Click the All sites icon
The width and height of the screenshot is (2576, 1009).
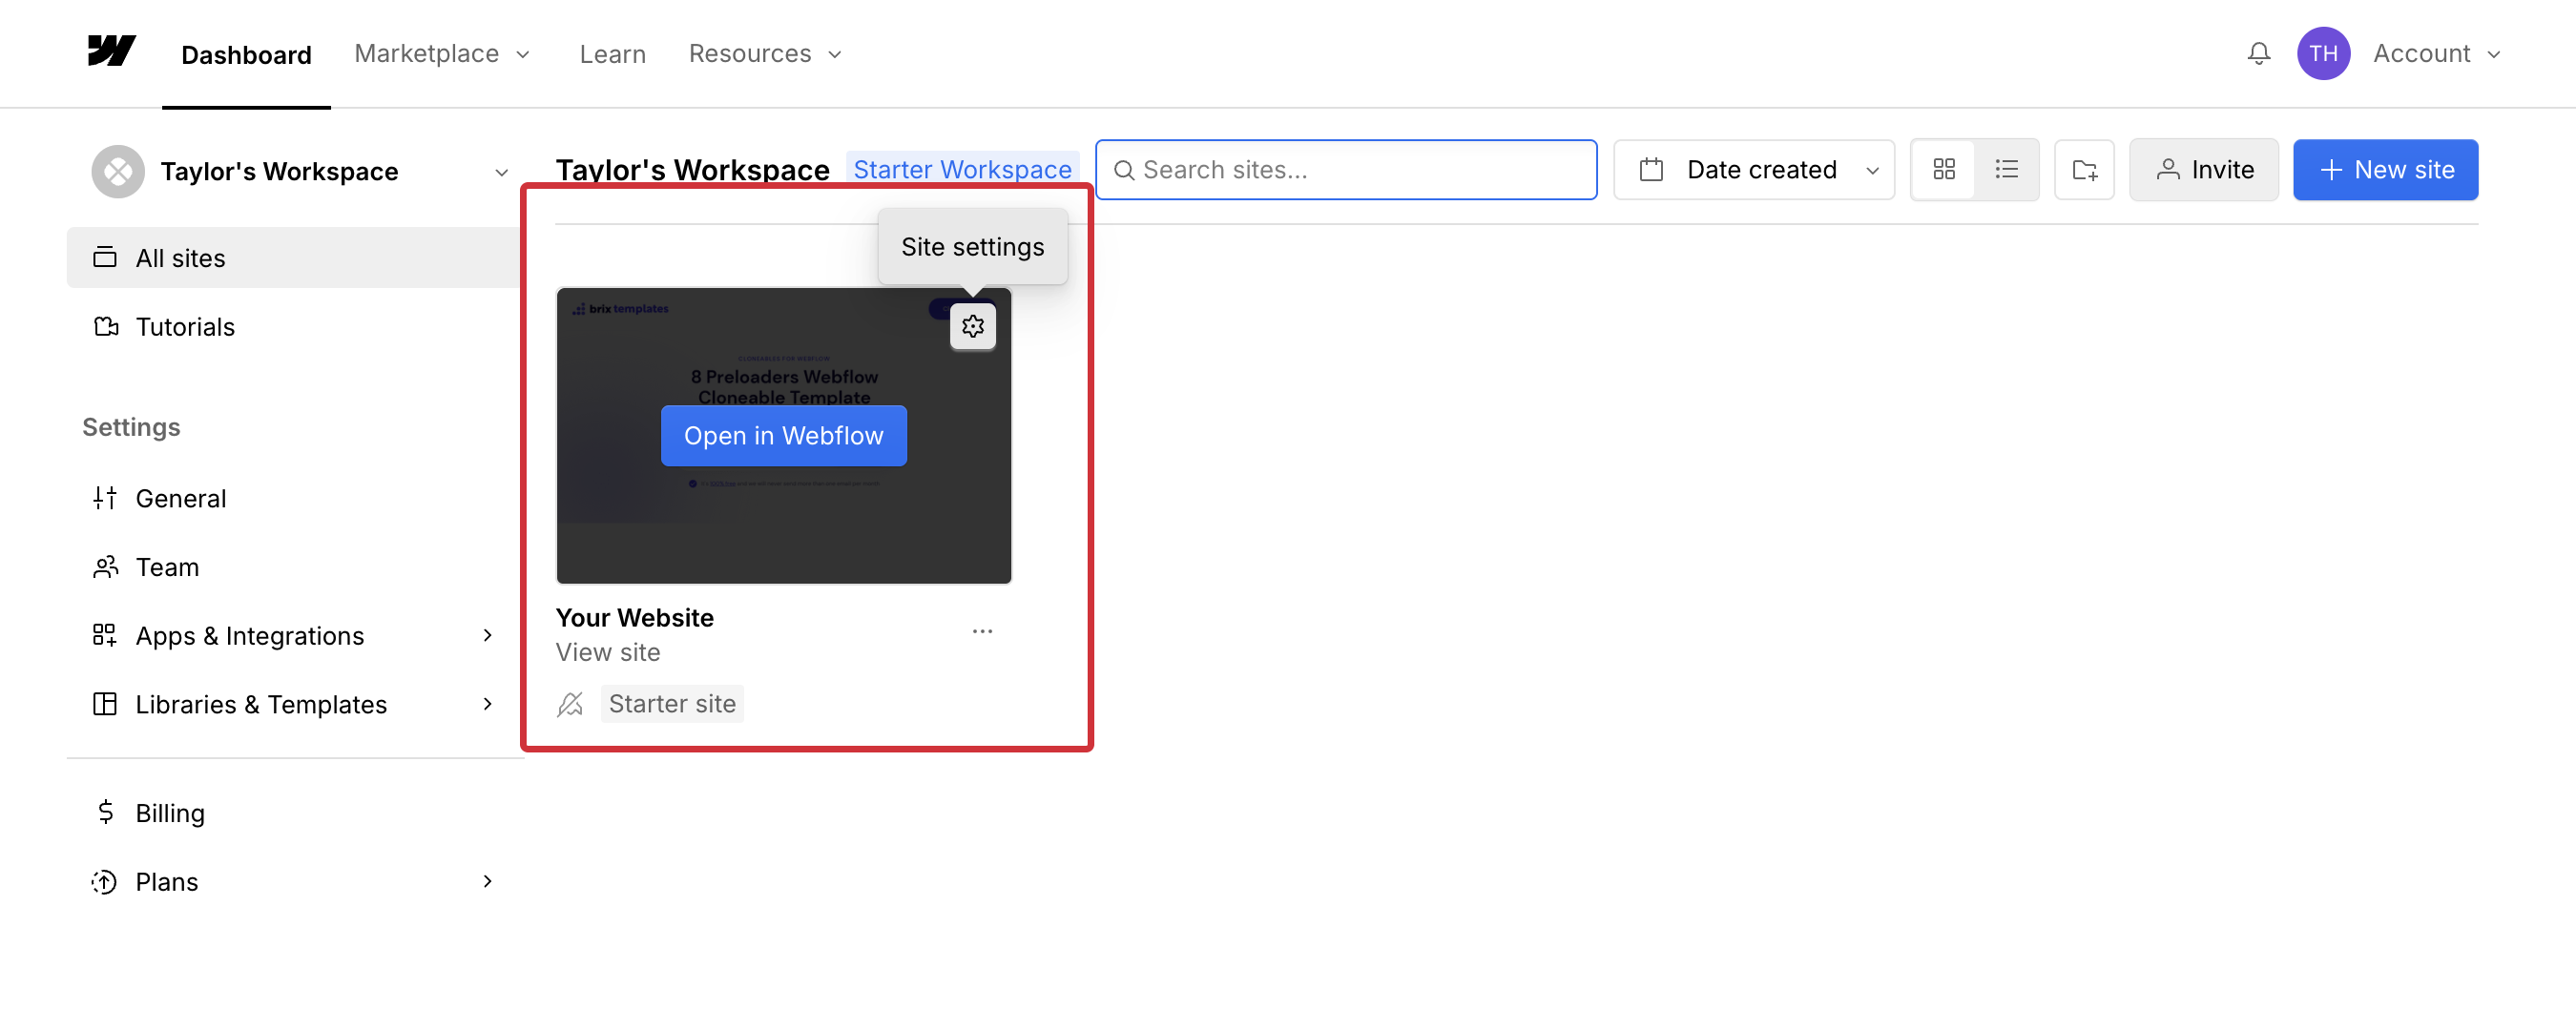tap(105, 258)
